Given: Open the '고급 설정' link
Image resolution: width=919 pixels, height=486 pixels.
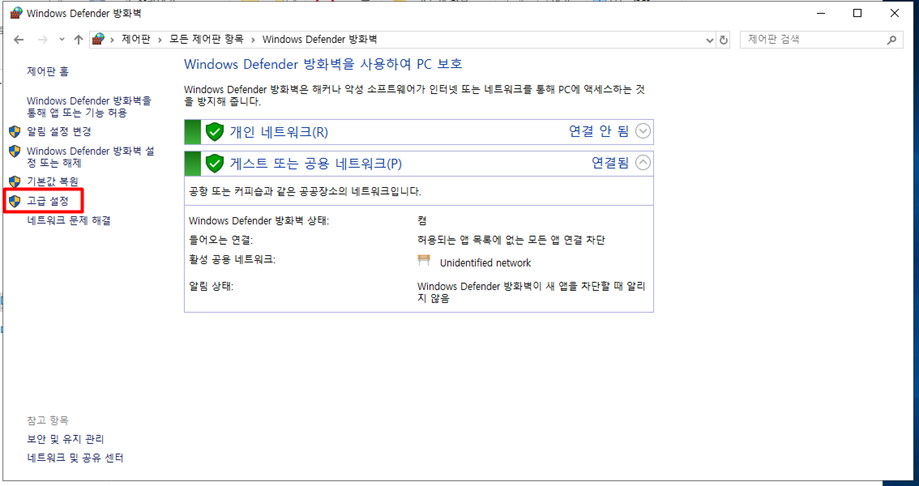Looking at the screenshot, I should point(48,201).
